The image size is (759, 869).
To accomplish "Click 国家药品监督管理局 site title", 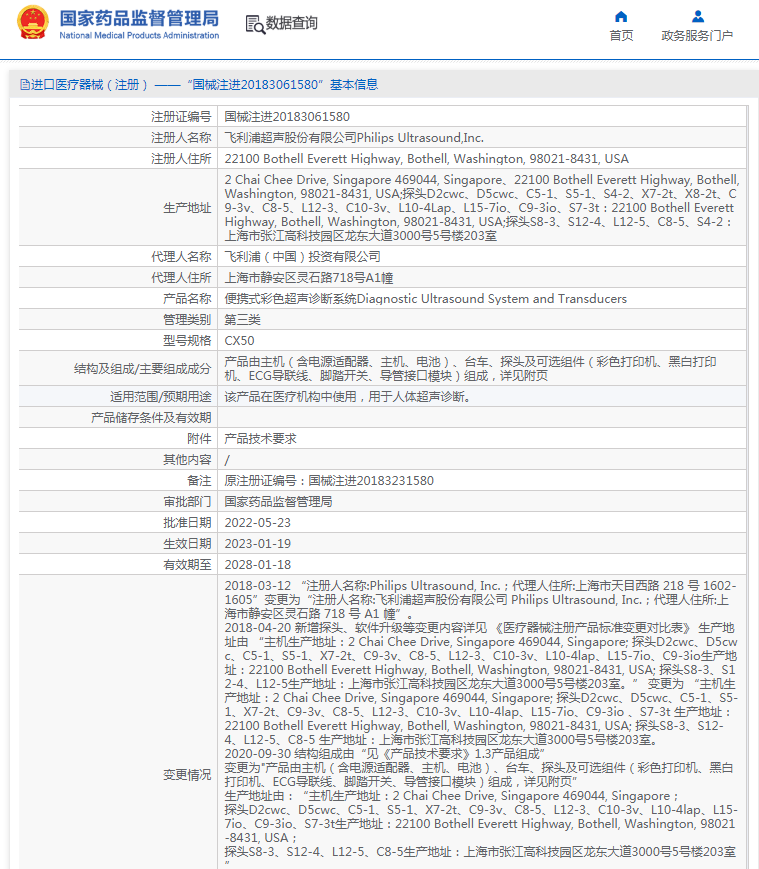I will 139,18.
